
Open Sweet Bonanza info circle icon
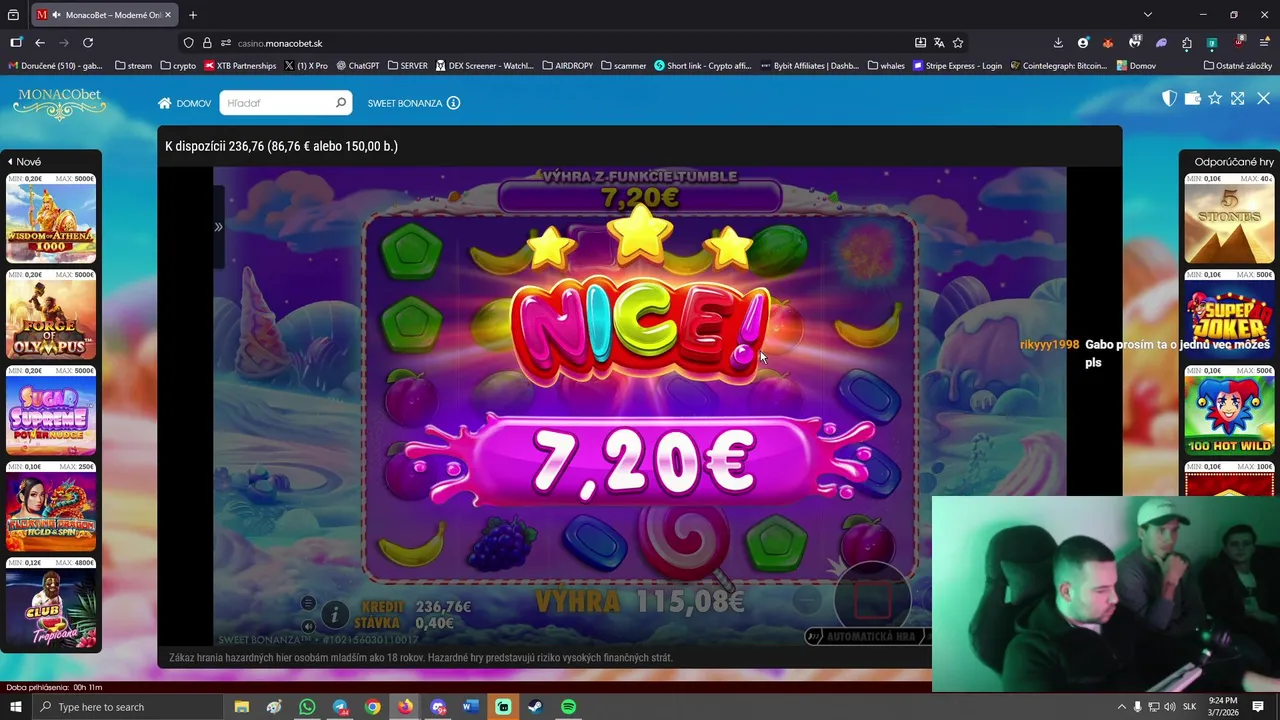coord(453,103)
